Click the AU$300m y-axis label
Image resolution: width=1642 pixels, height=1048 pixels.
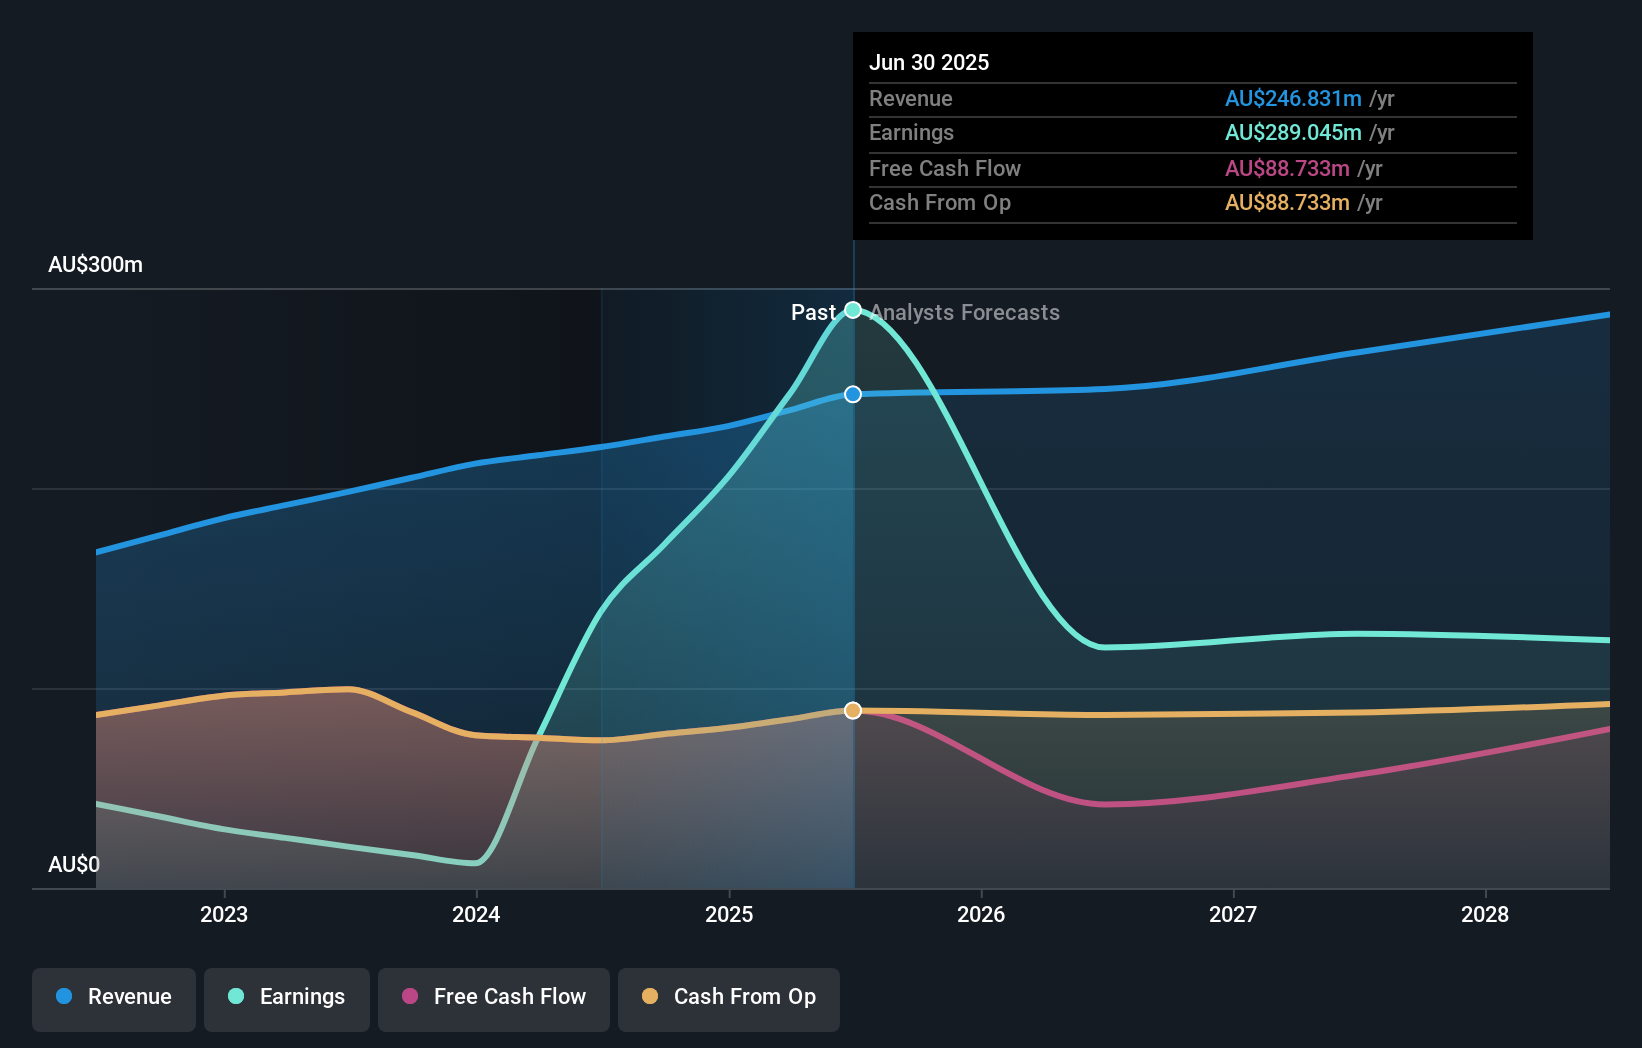point(96,265)
